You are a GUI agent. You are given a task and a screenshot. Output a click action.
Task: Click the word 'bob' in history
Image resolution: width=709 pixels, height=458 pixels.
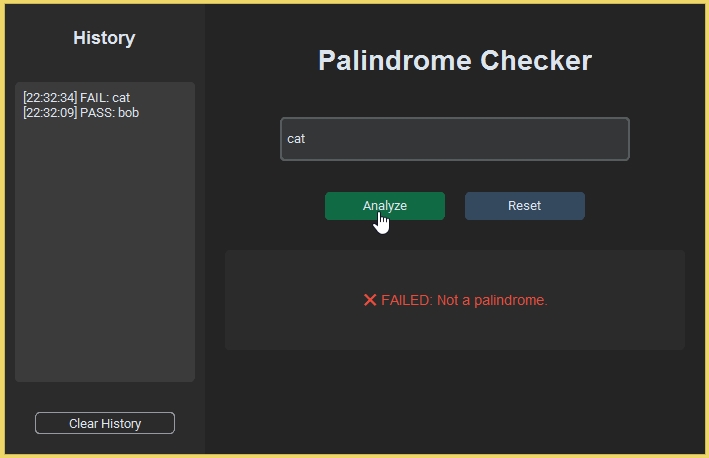point(129,113)
